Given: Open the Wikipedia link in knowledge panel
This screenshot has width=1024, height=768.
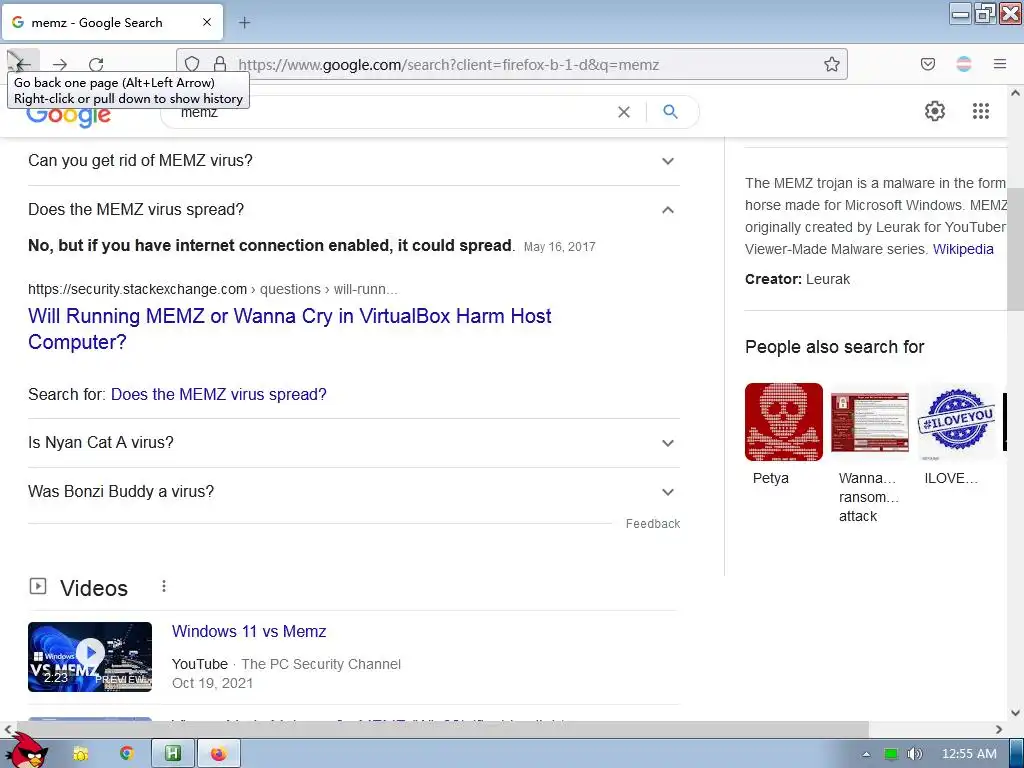Looking at the screenshot, I should [x=963, y=249].
